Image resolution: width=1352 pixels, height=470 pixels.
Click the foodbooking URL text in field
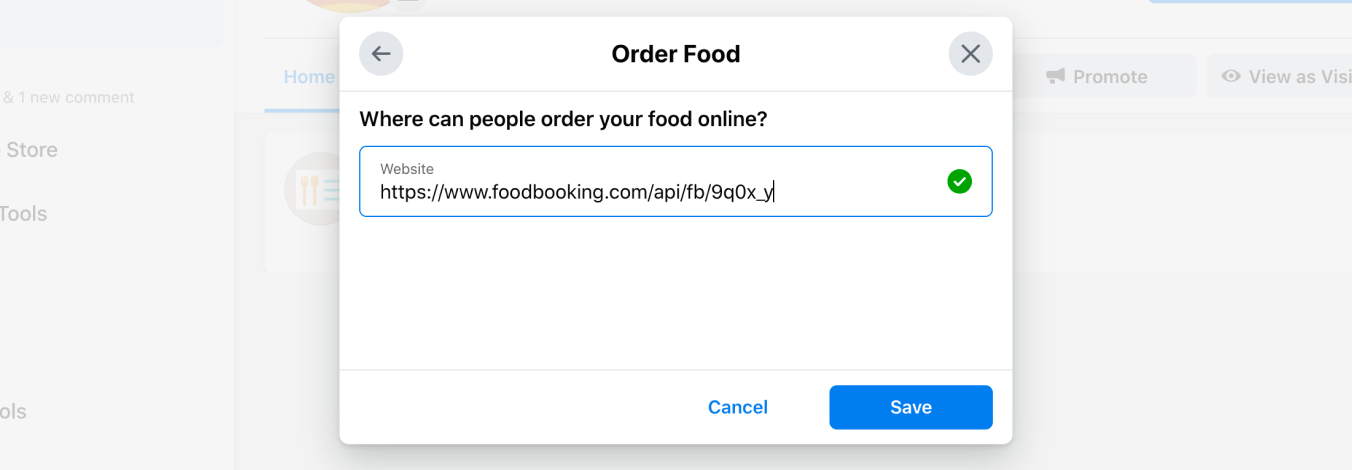click(x=576, y=192)
